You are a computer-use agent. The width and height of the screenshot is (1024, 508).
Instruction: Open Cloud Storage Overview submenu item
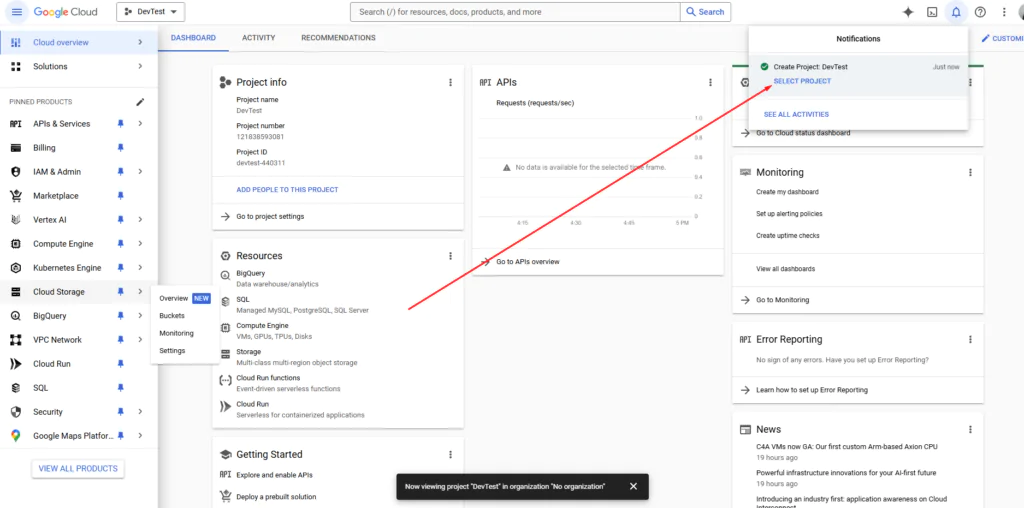pos(185,298)
